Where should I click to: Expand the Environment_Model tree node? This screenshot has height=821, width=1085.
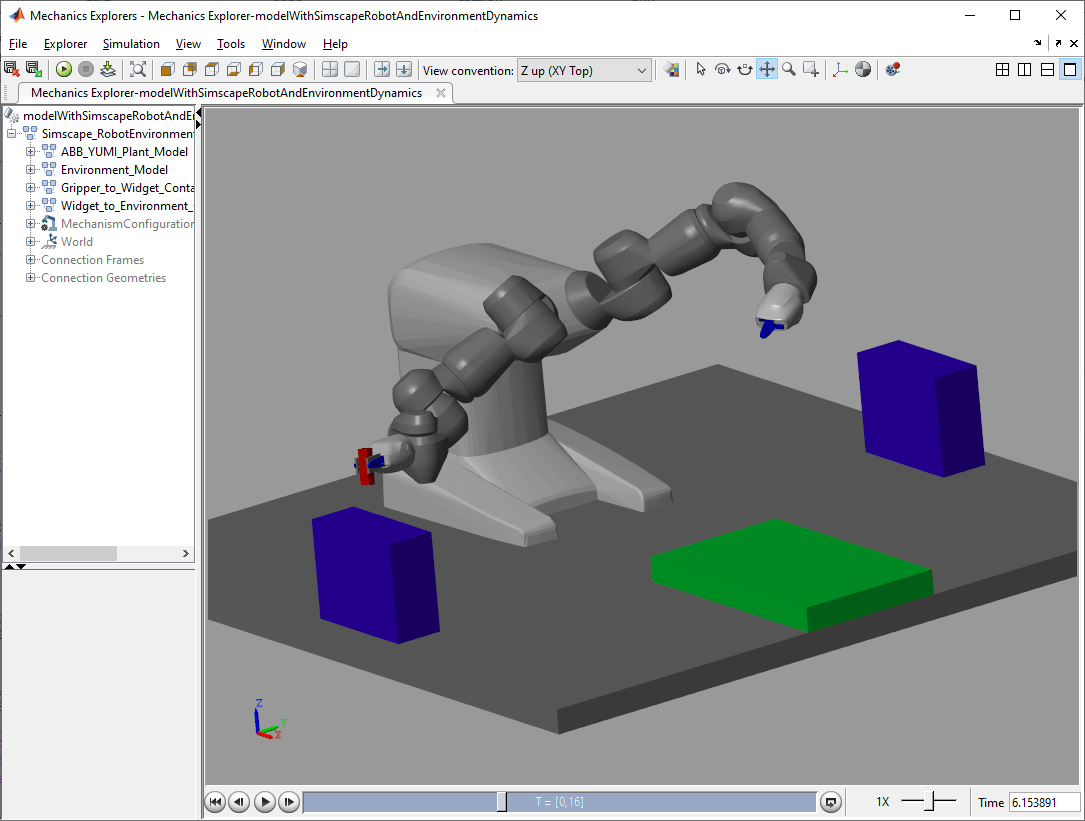pos(30,169)
